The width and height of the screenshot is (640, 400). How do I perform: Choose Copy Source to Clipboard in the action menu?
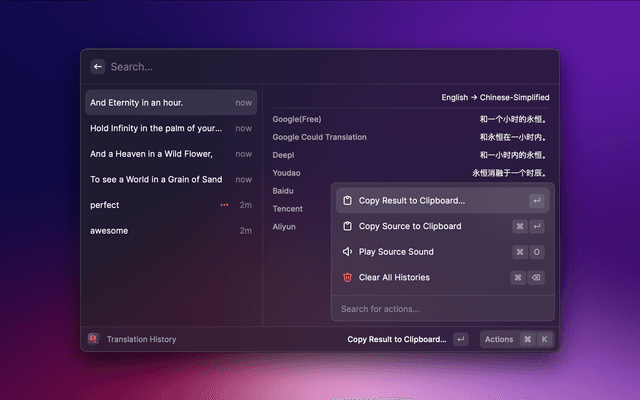point(410,227)
